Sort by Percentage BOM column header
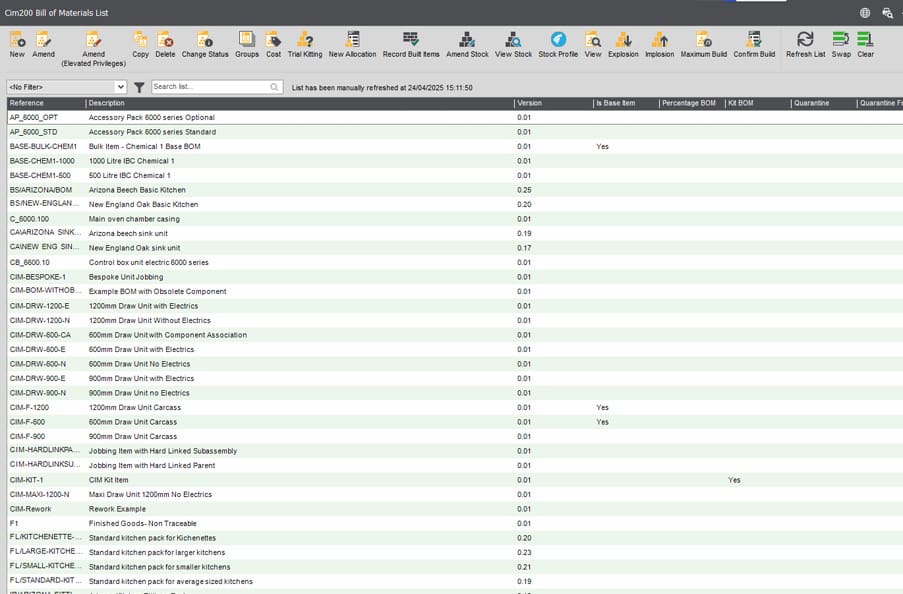This screenshot has height=594, width=903. (689, 103)
